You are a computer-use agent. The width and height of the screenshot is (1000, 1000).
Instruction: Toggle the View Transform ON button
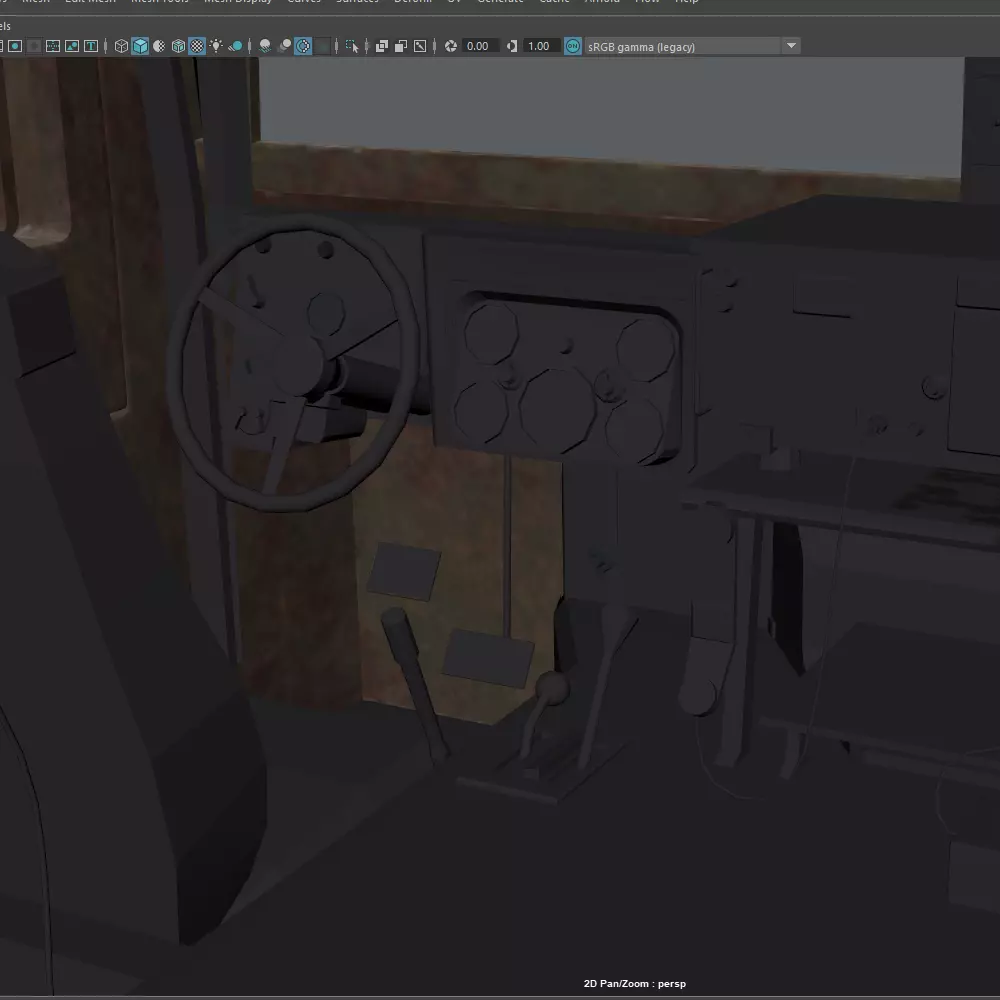click(573, 46)
